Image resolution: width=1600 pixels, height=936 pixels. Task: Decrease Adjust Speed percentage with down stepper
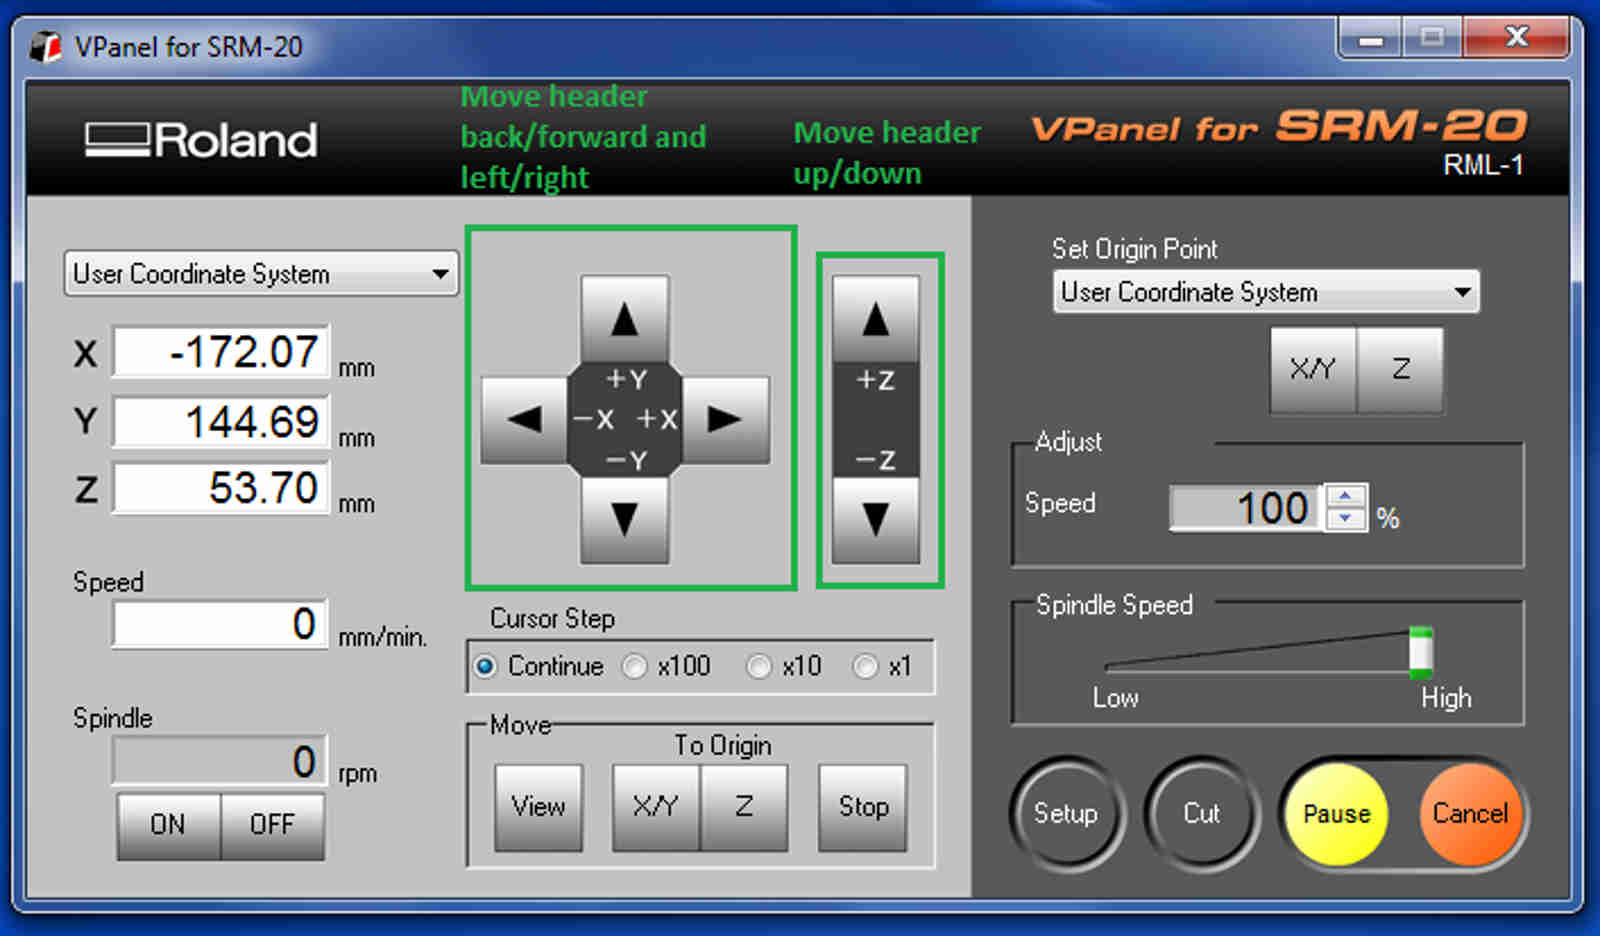click(1345, 518)
